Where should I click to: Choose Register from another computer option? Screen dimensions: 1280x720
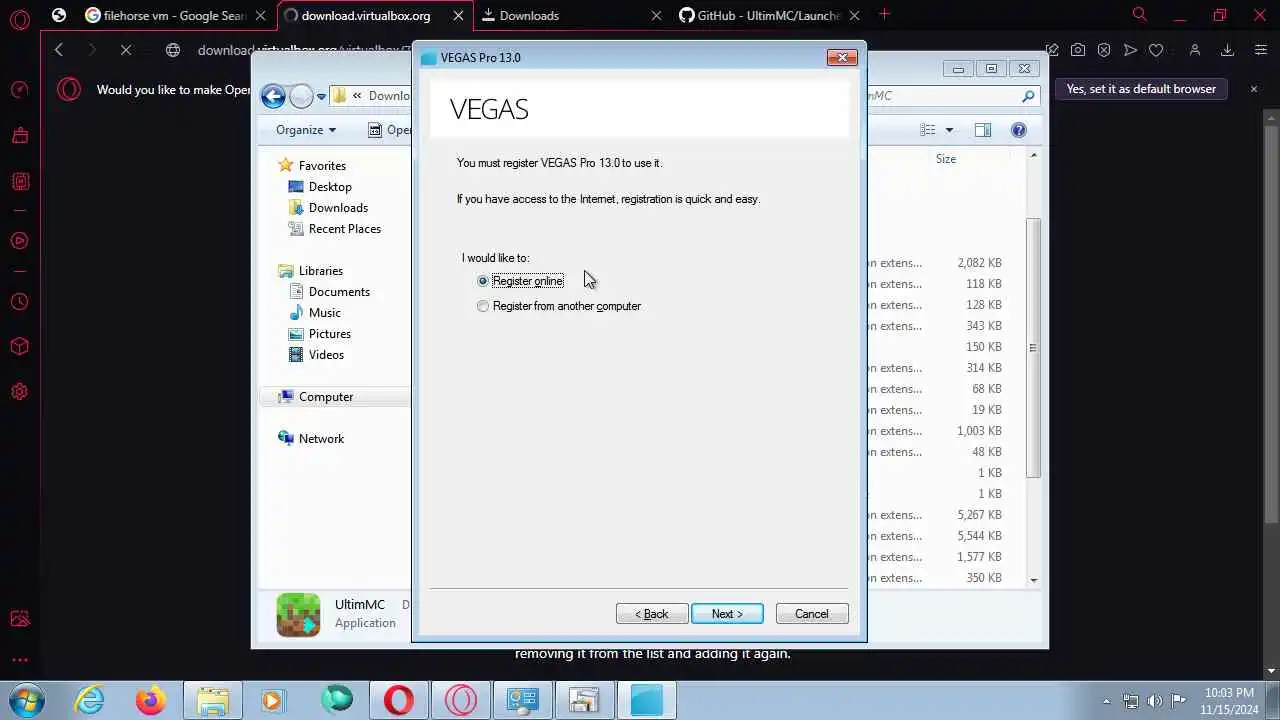pyautogui.click(x=483, y=306)
